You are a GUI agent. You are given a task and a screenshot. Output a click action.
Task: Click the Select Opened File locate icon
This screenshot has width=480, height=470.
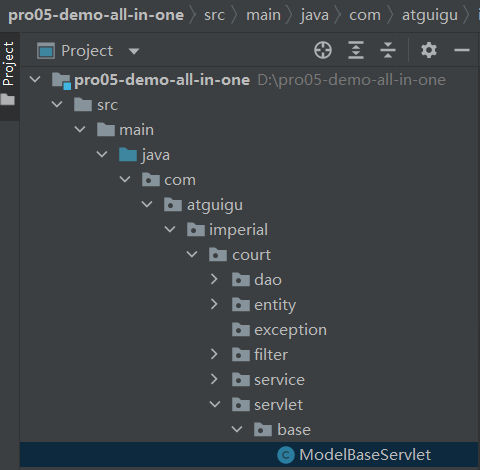pyautogui.click(x=323, y=50)
